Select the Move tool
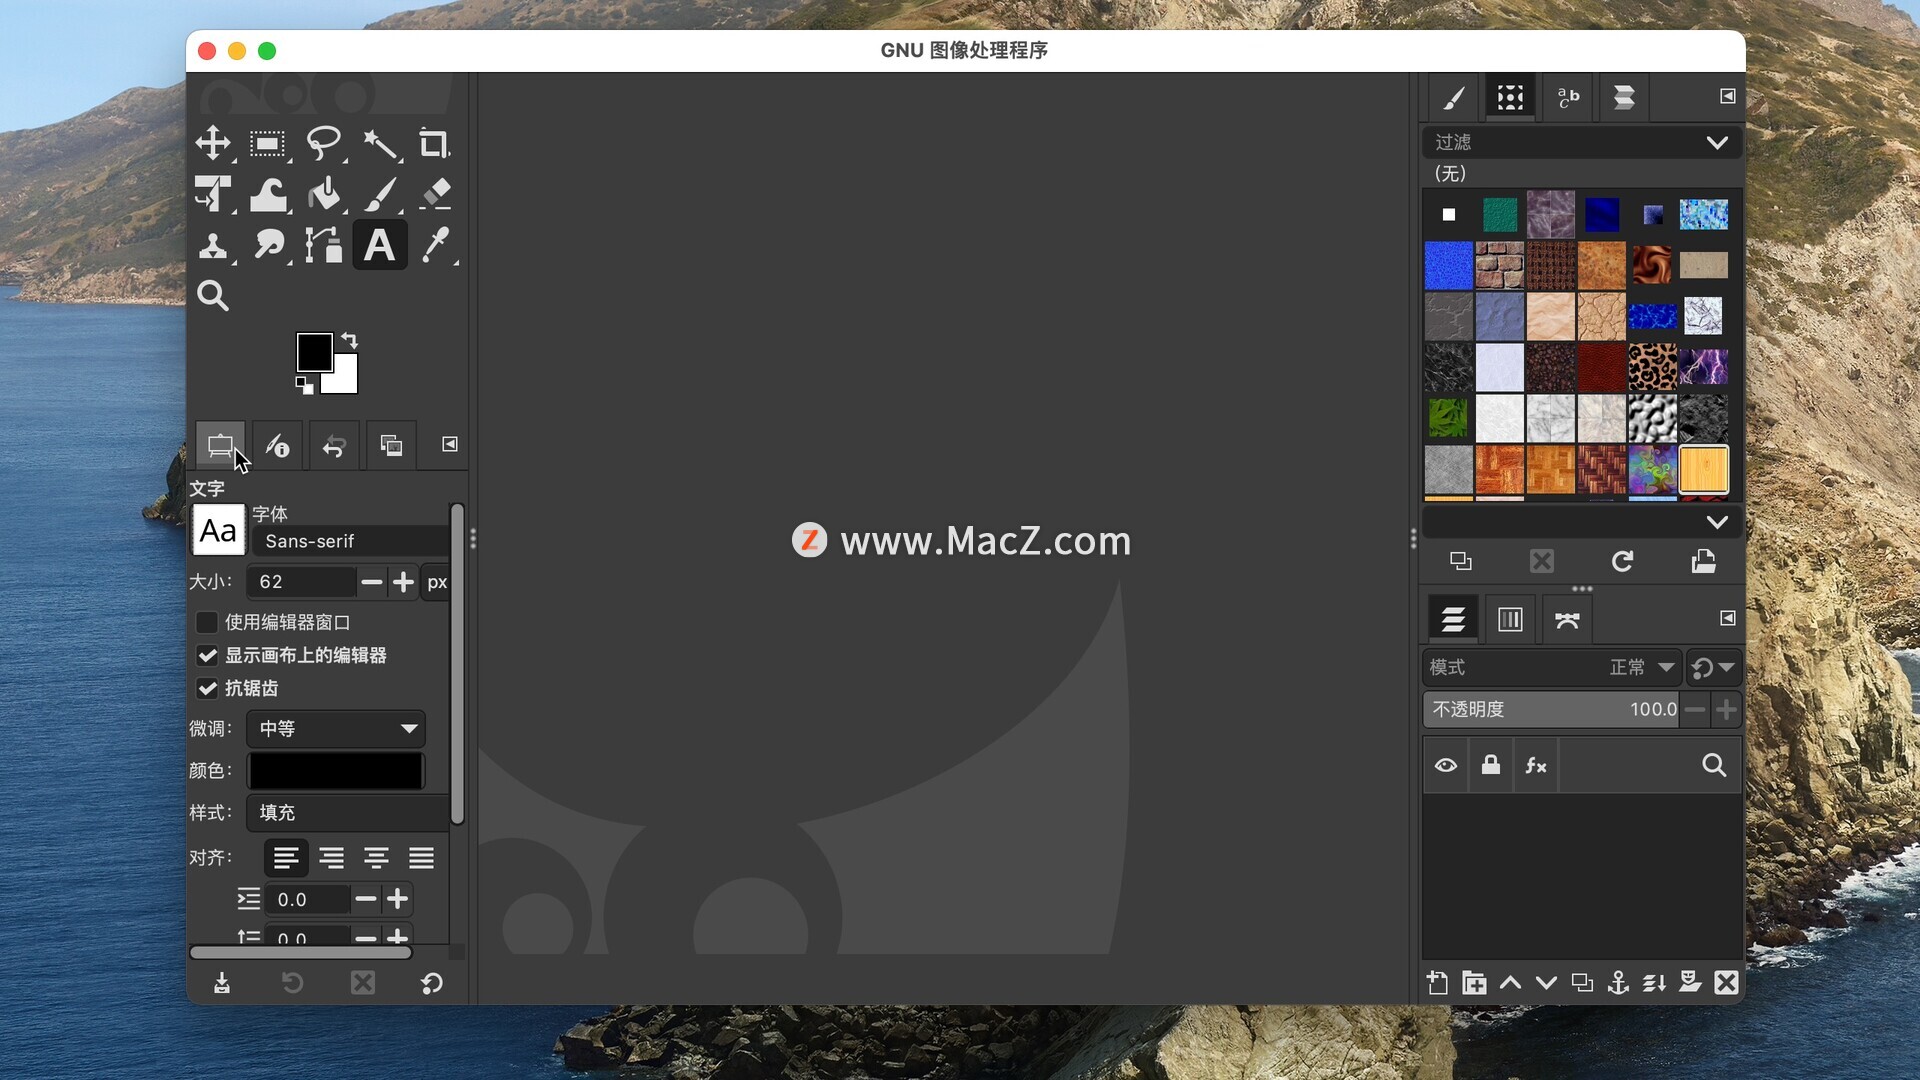The width and height of the screenshot is (1920, 1080). tap(212, 143)
